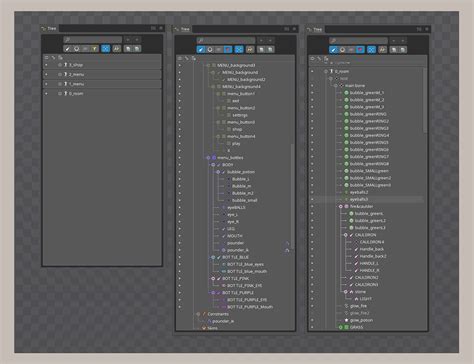The width and height of the screenshot is (474, 364).
Task: Click the search field in menu tree panel
Action: (x=226, y=40)
